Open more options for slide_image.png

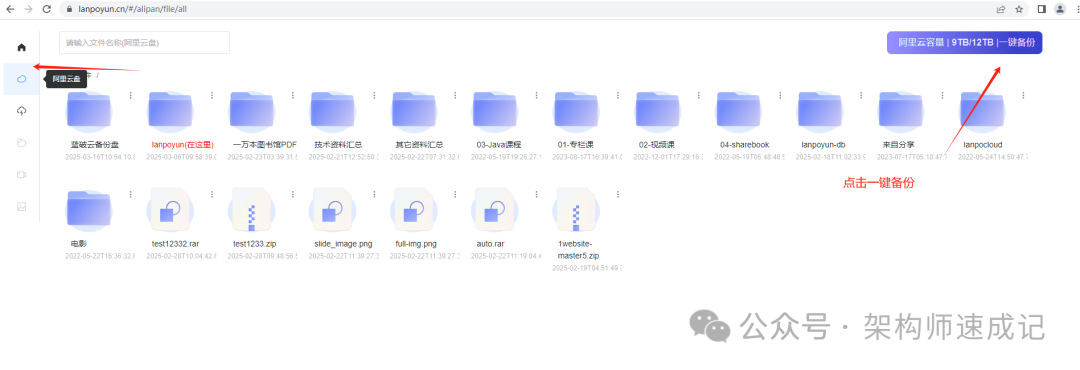[374, 194]
